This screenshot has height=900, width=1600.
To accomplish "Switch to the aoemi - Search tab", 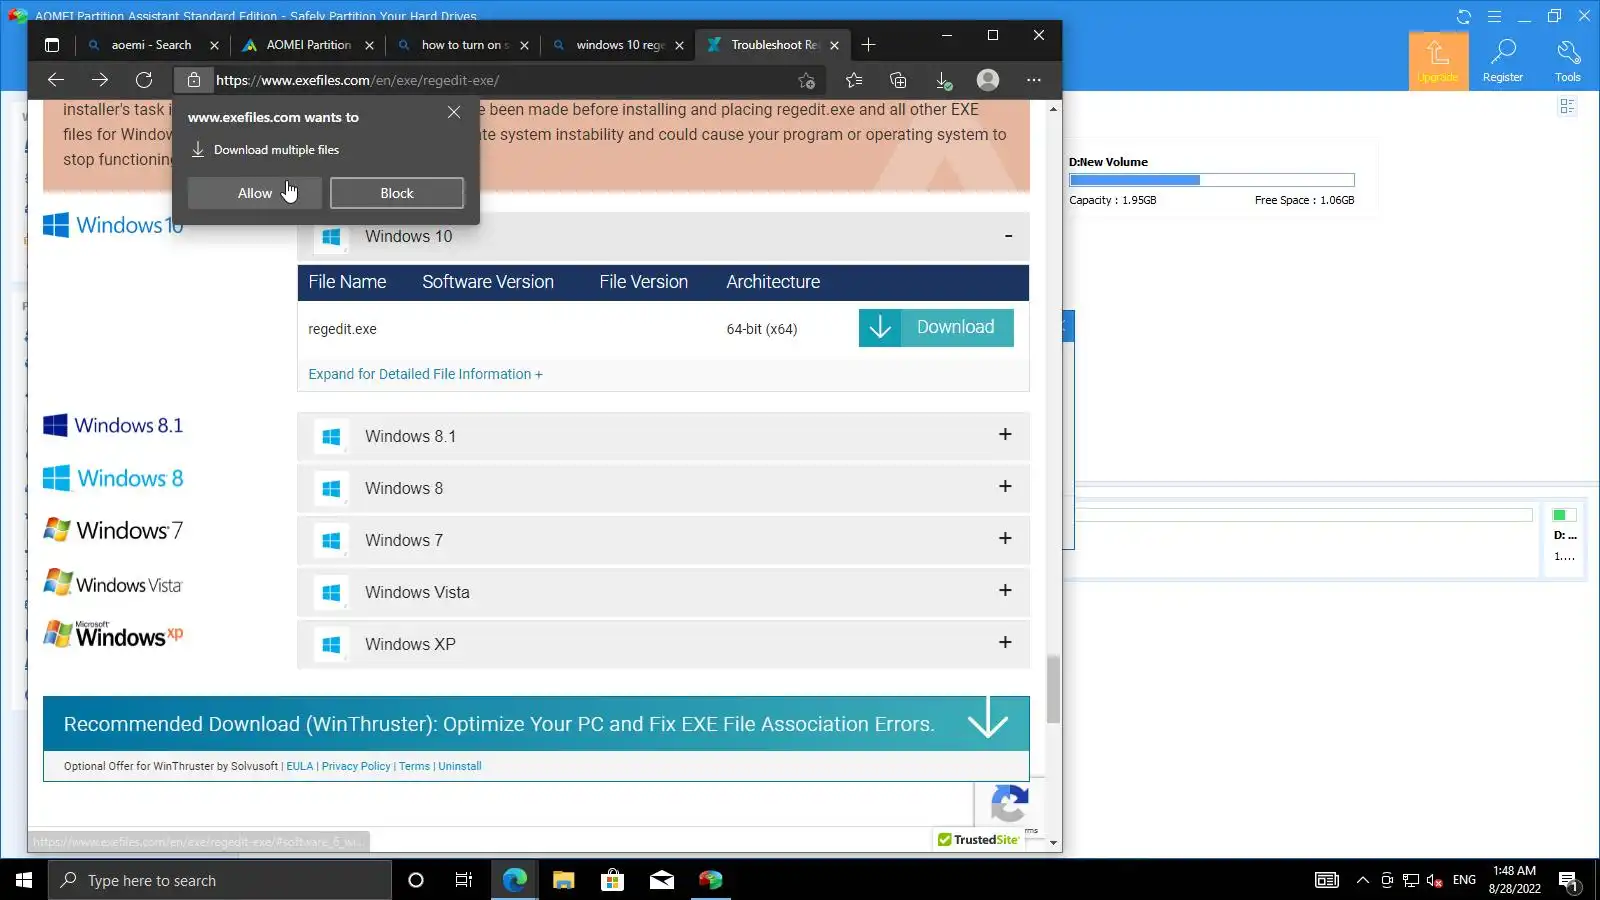I will [x=151, y=45].
